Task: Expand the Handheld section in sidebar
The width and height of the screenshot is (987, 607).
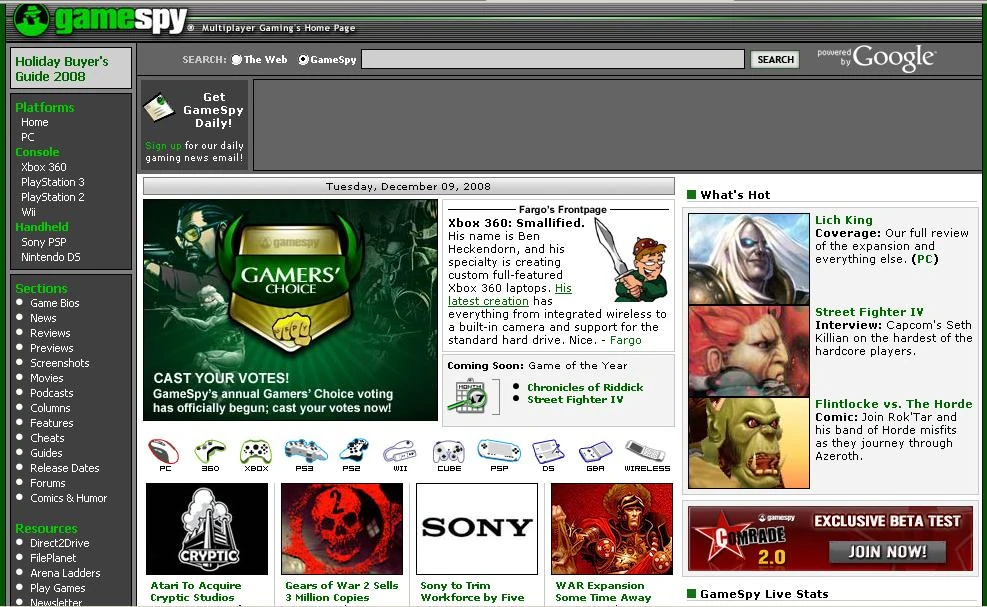Action: pyautogui.click(x=41, y=226)
